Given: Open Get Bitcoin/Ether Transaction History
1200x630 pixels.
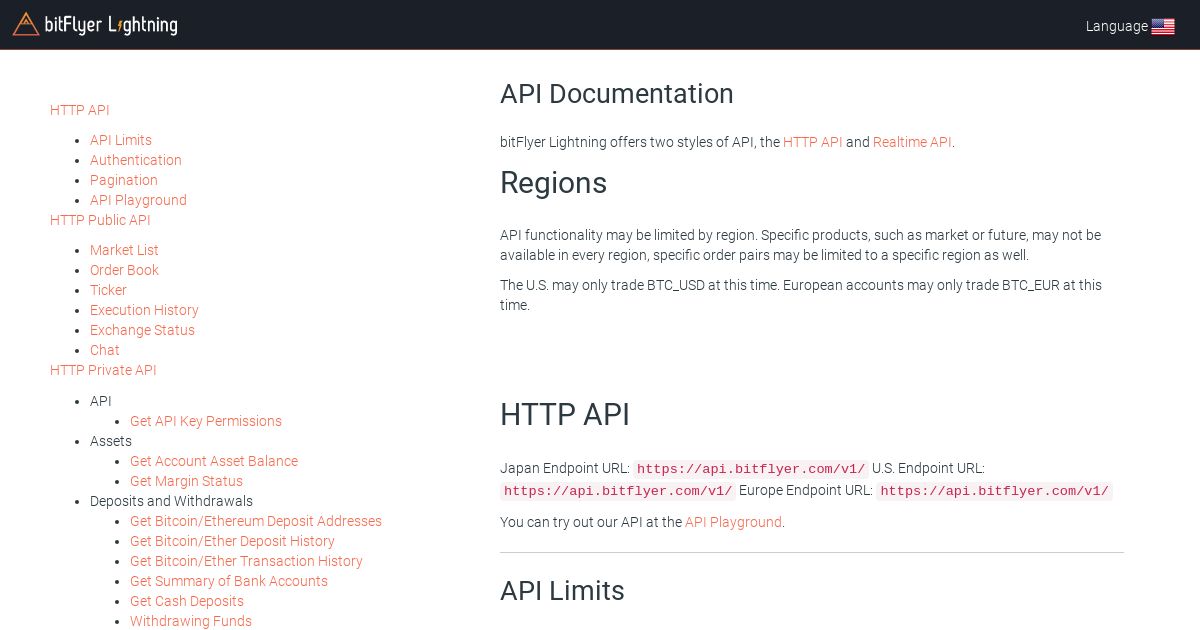Looking at the screenshot, I should tap(246, 561).
